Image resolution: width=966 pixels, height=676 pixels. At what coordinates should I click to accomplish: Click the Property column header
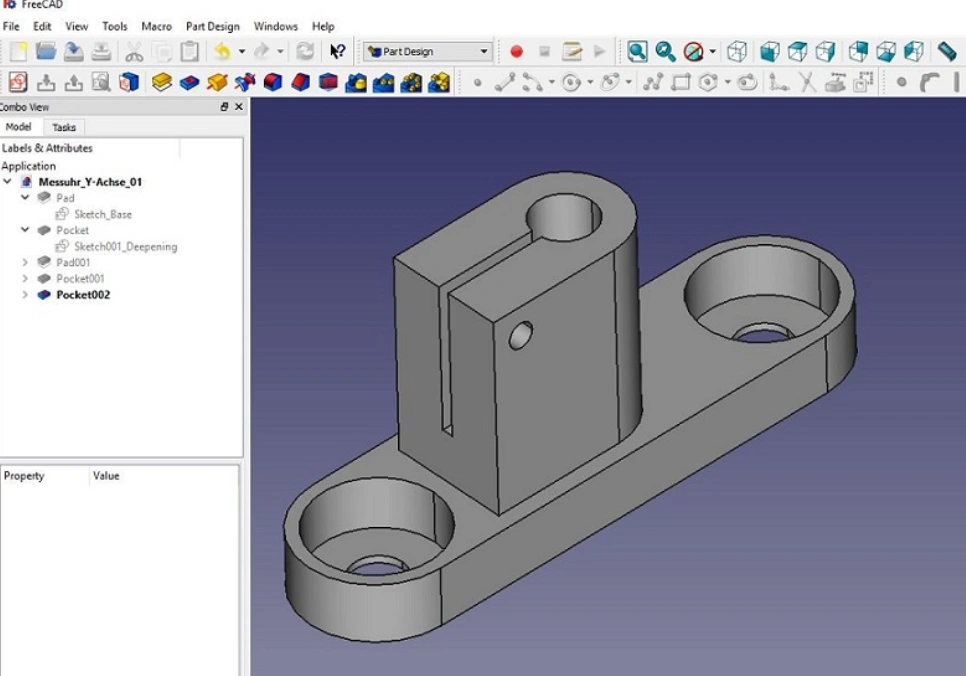point(25,476)
